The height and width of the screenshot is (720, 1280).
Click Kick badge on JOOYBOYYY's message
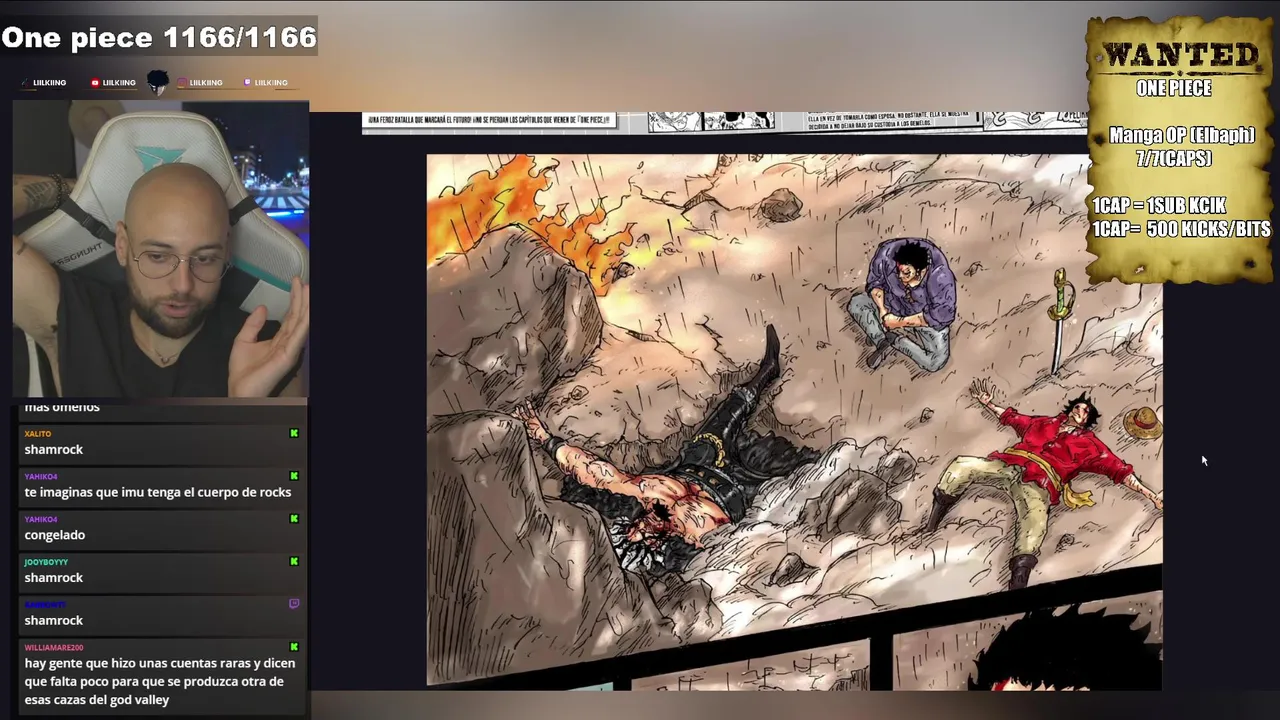[294, 562]
